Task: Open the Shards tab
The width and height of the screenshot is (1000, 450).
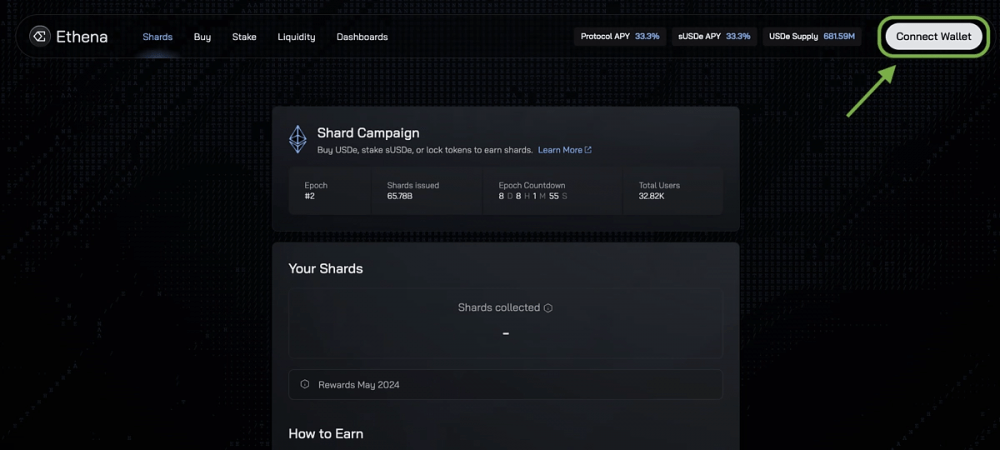Action: pyautogui.click(x=158, y=37)
